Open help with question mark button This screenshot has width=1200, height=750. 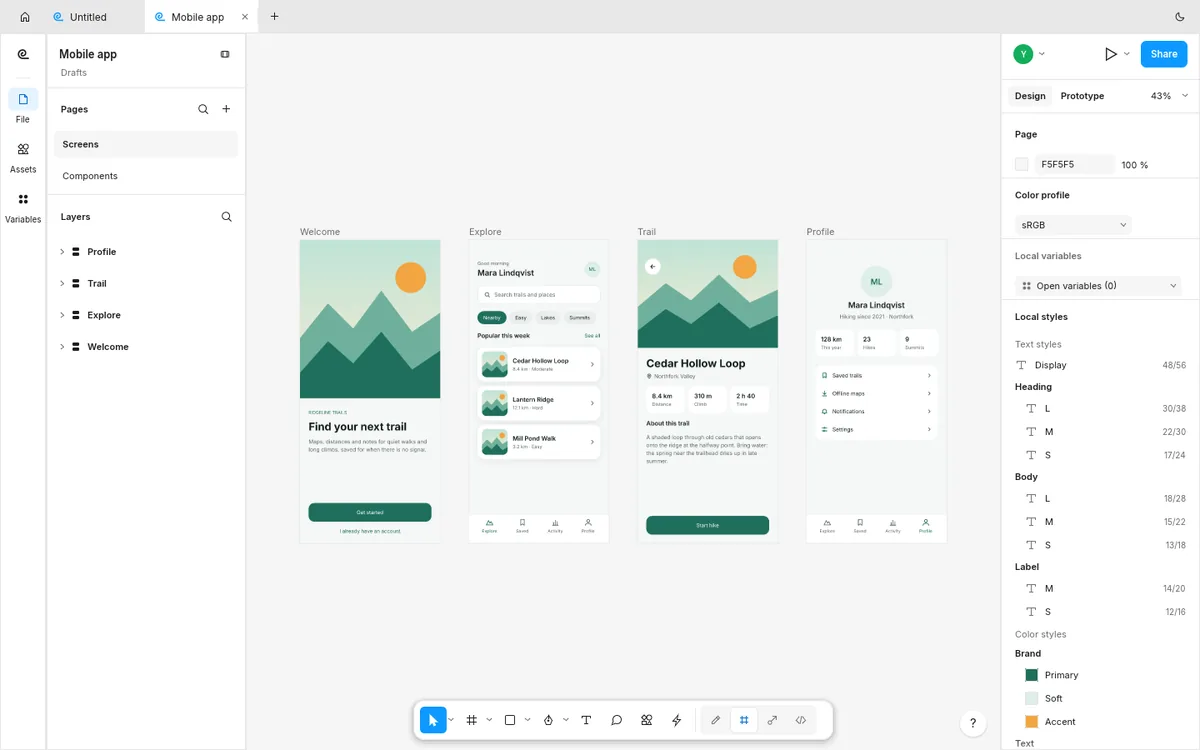point(973,723)
